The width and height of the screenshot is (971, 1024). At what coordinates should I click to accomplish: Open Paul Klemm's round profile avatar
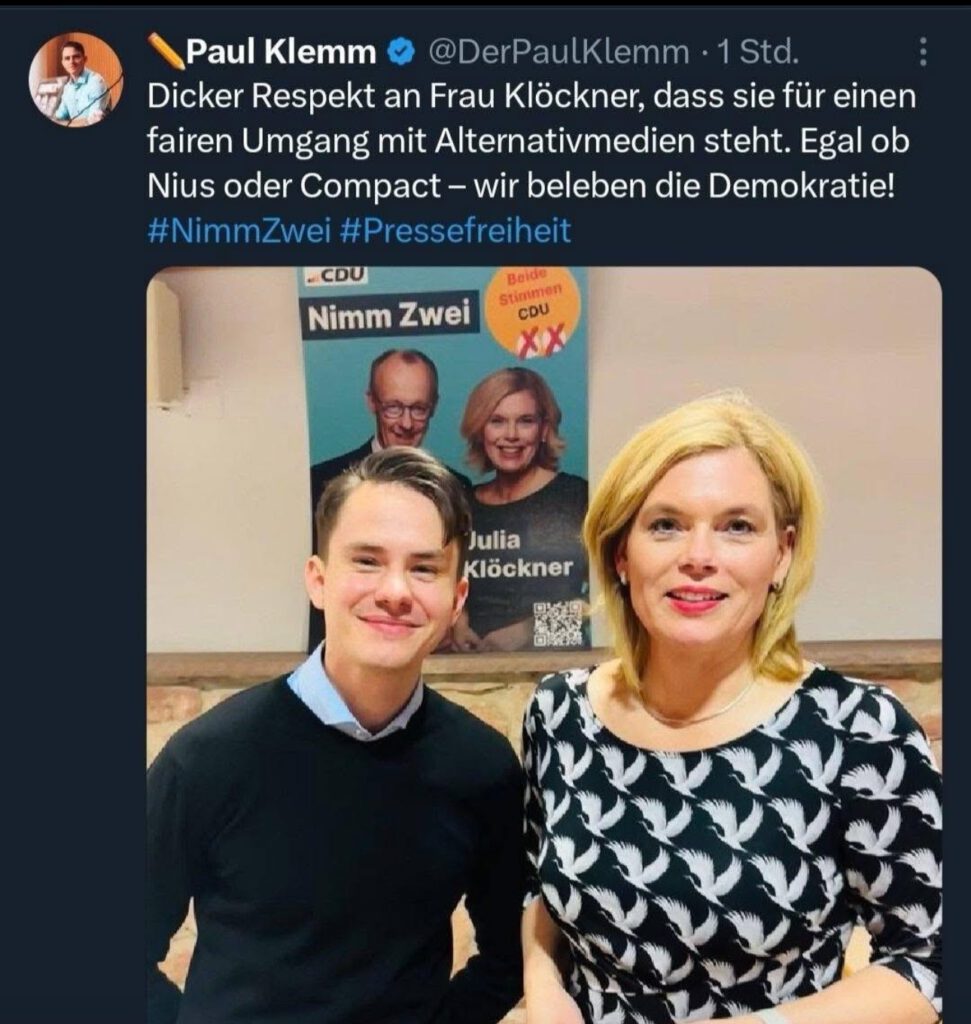tap(76, 79)
